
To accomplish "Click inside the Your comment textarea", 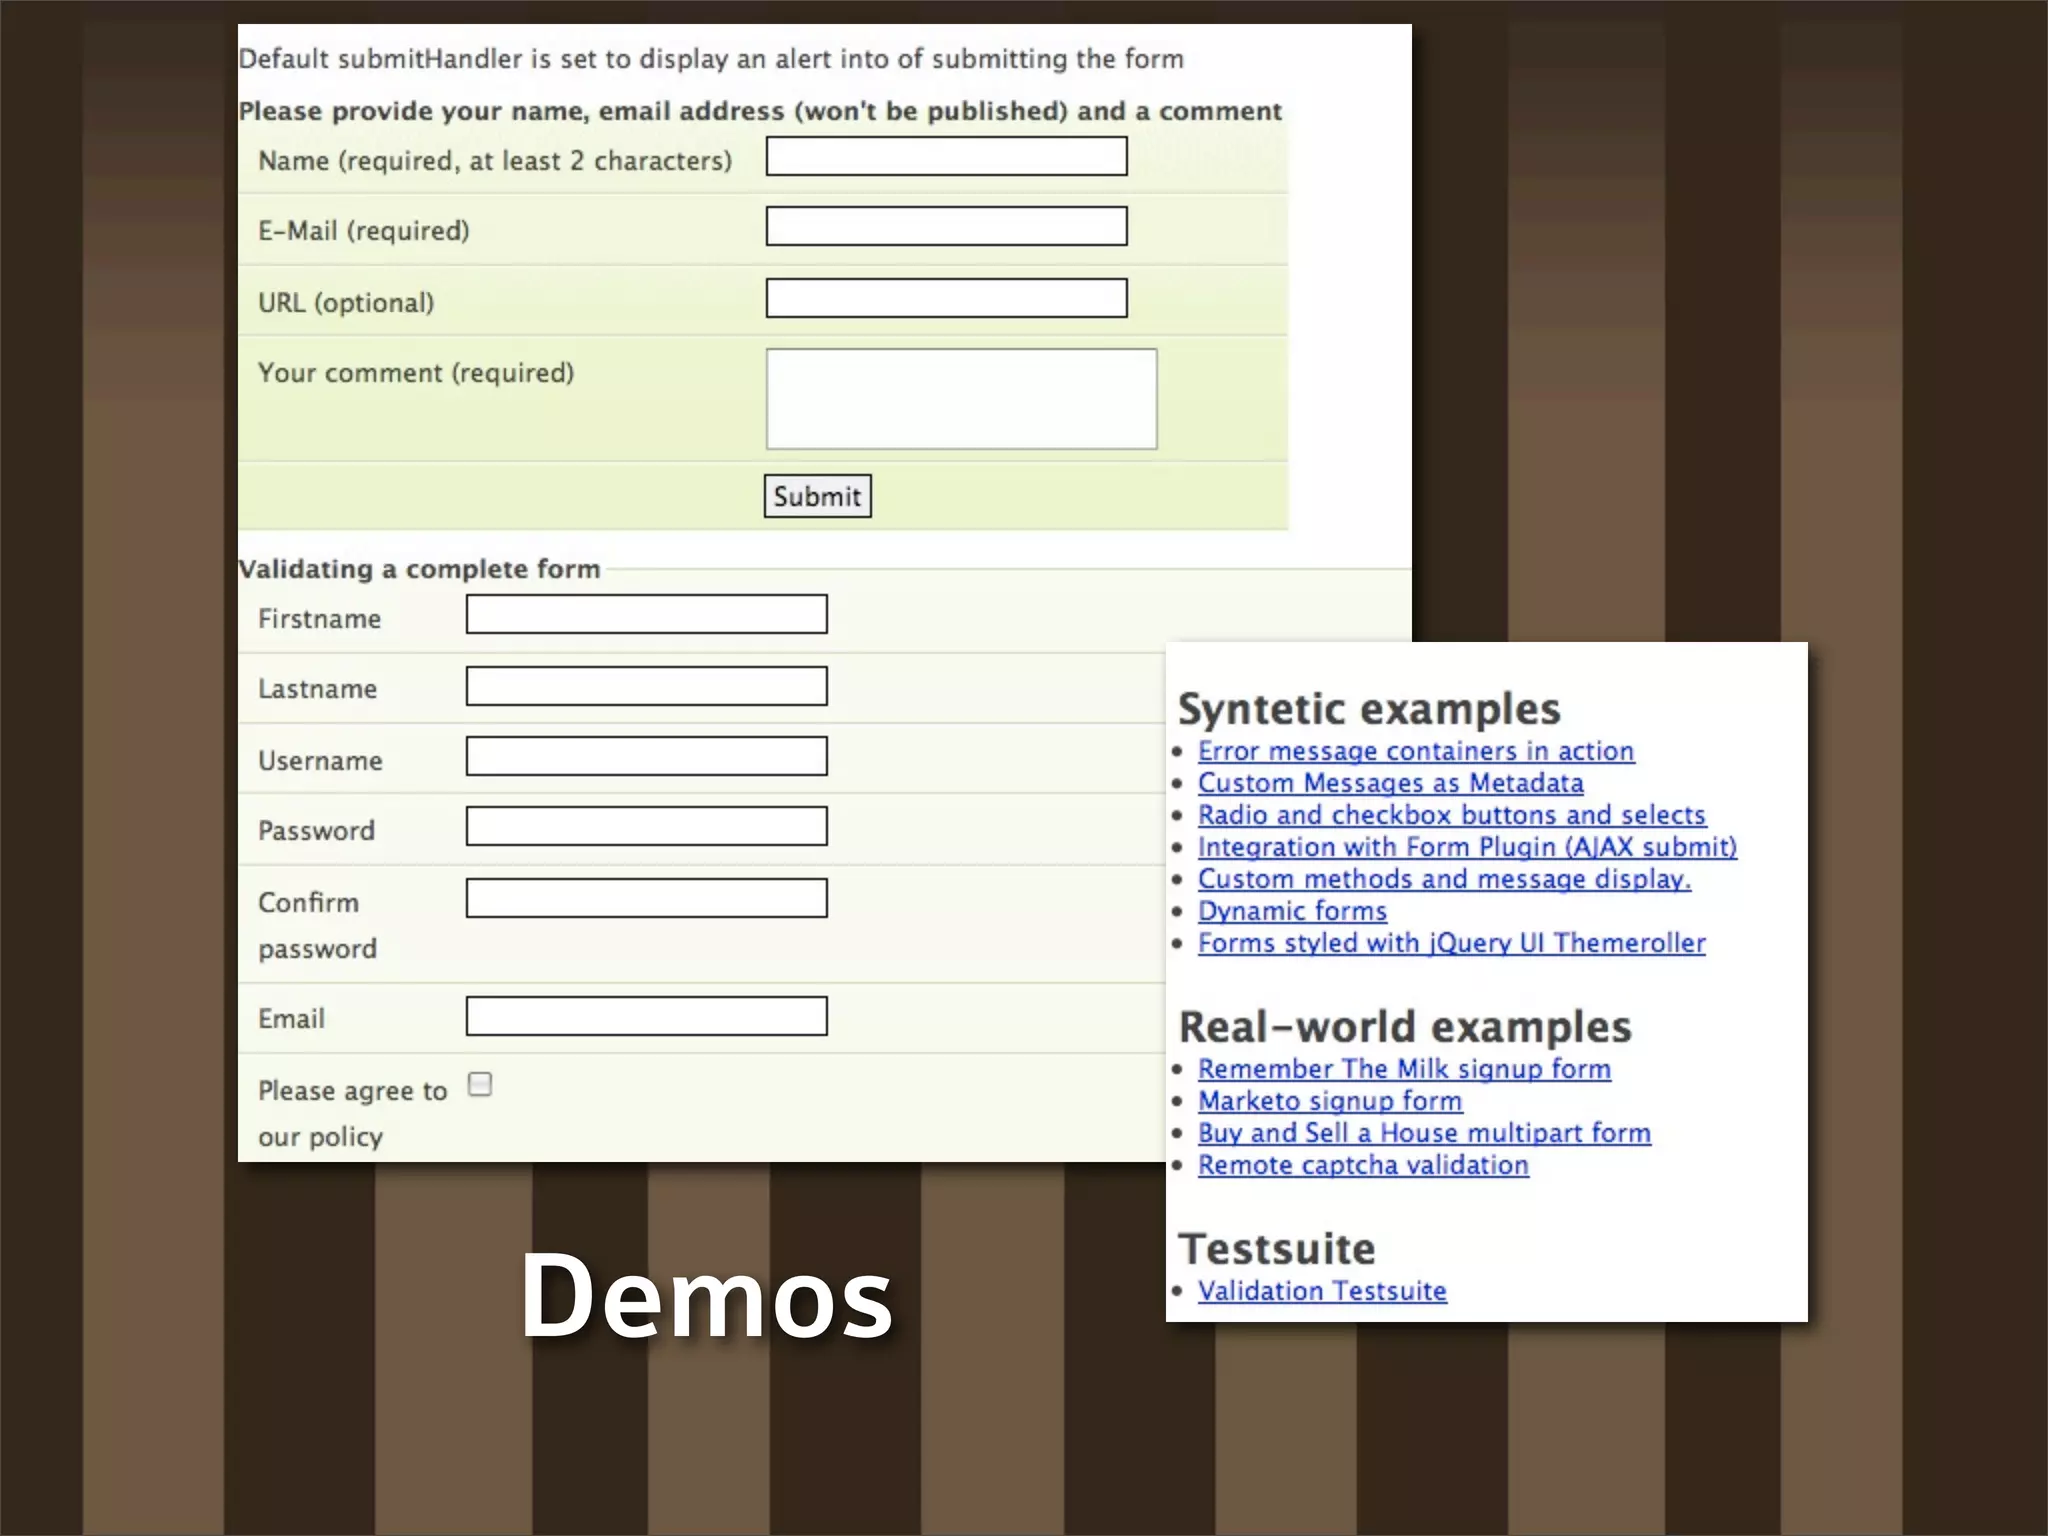I will pyautogui.click(x=961, y=399).
